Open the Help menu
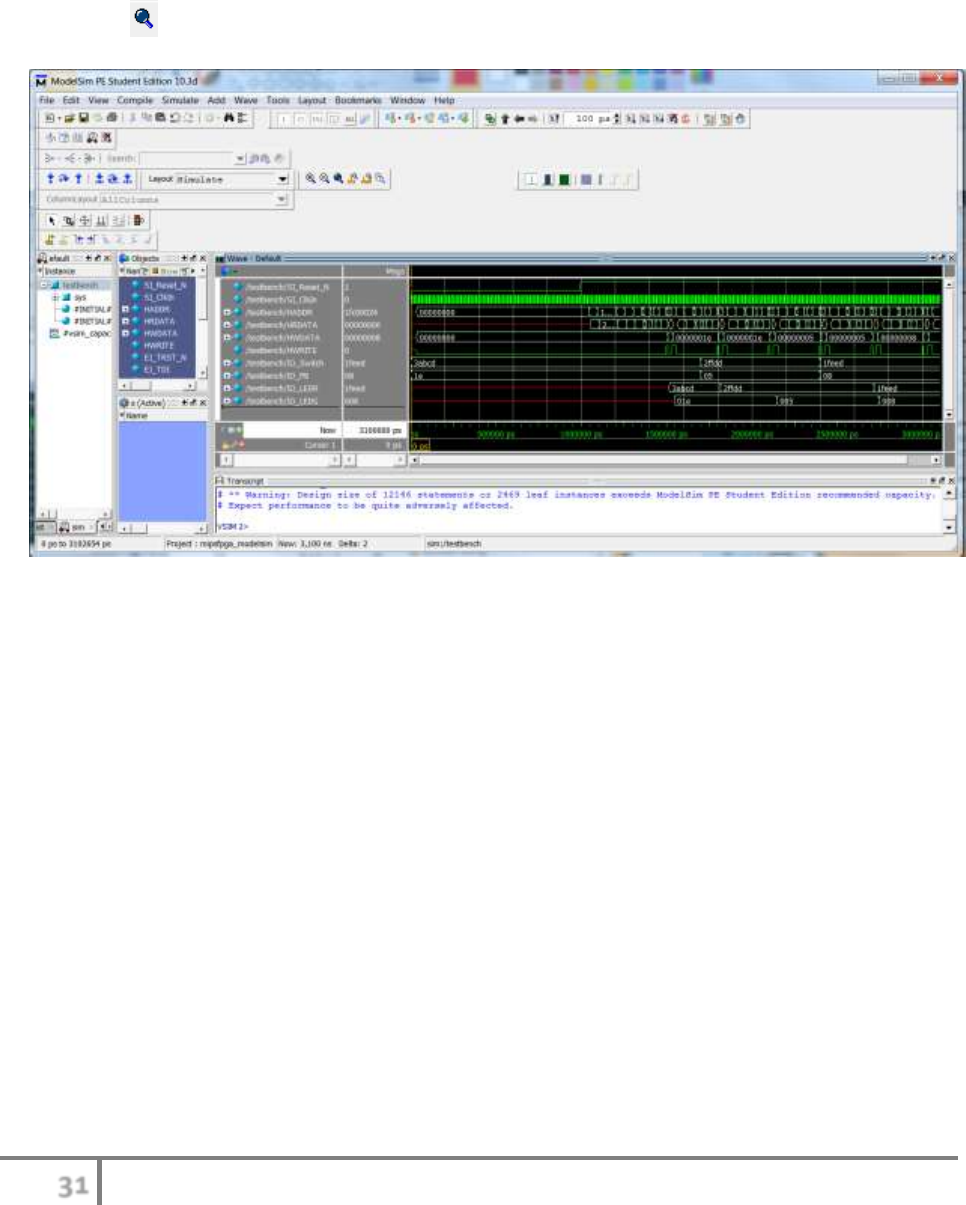Screen dimensions: 966x1205 (x=444, y=100)
